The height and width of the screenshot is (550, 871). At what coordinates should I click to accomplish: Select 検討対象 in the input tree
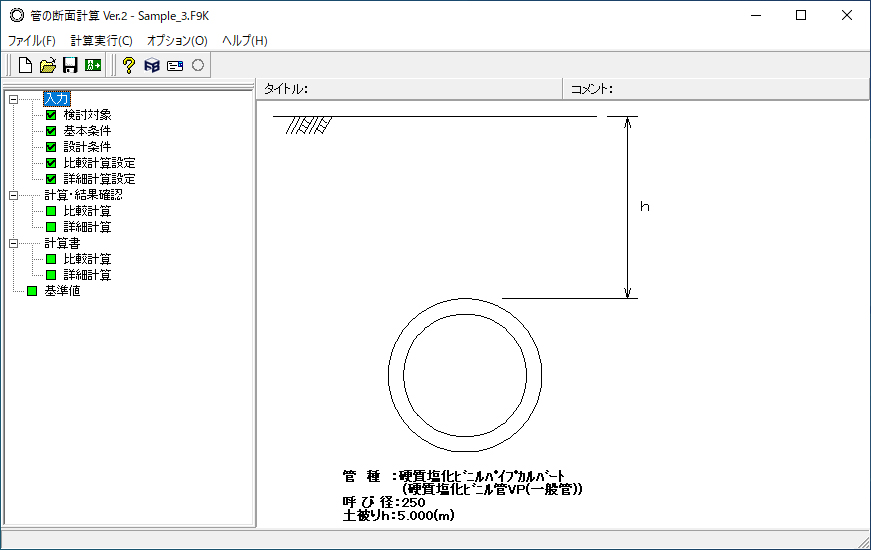pyautogui.click(x=87, y=115)
